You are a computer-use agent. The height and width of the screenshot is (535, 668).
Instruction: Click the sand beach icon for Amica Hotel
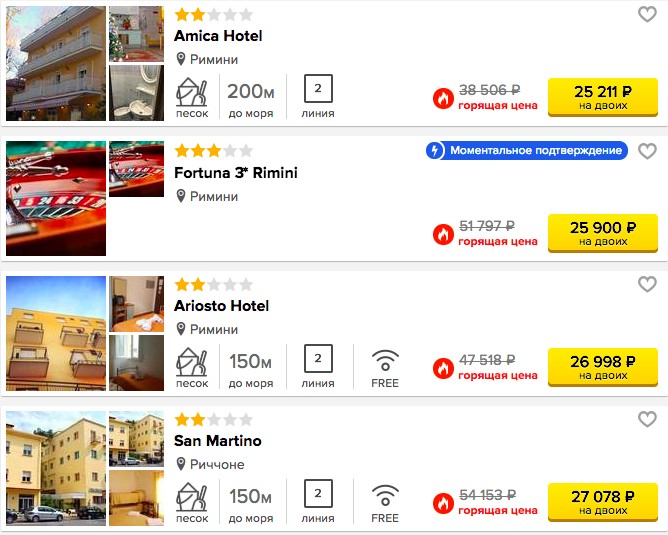(x=192, y=92)
